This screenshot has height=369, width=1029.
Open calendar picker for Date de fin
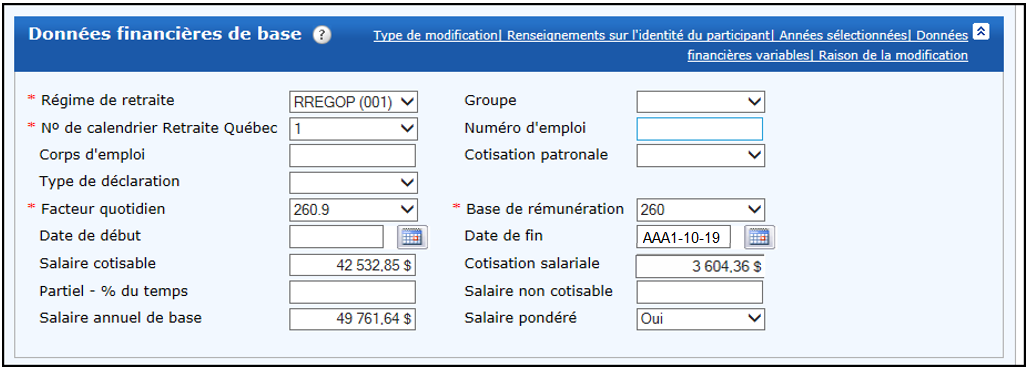(x=759, y=237)
